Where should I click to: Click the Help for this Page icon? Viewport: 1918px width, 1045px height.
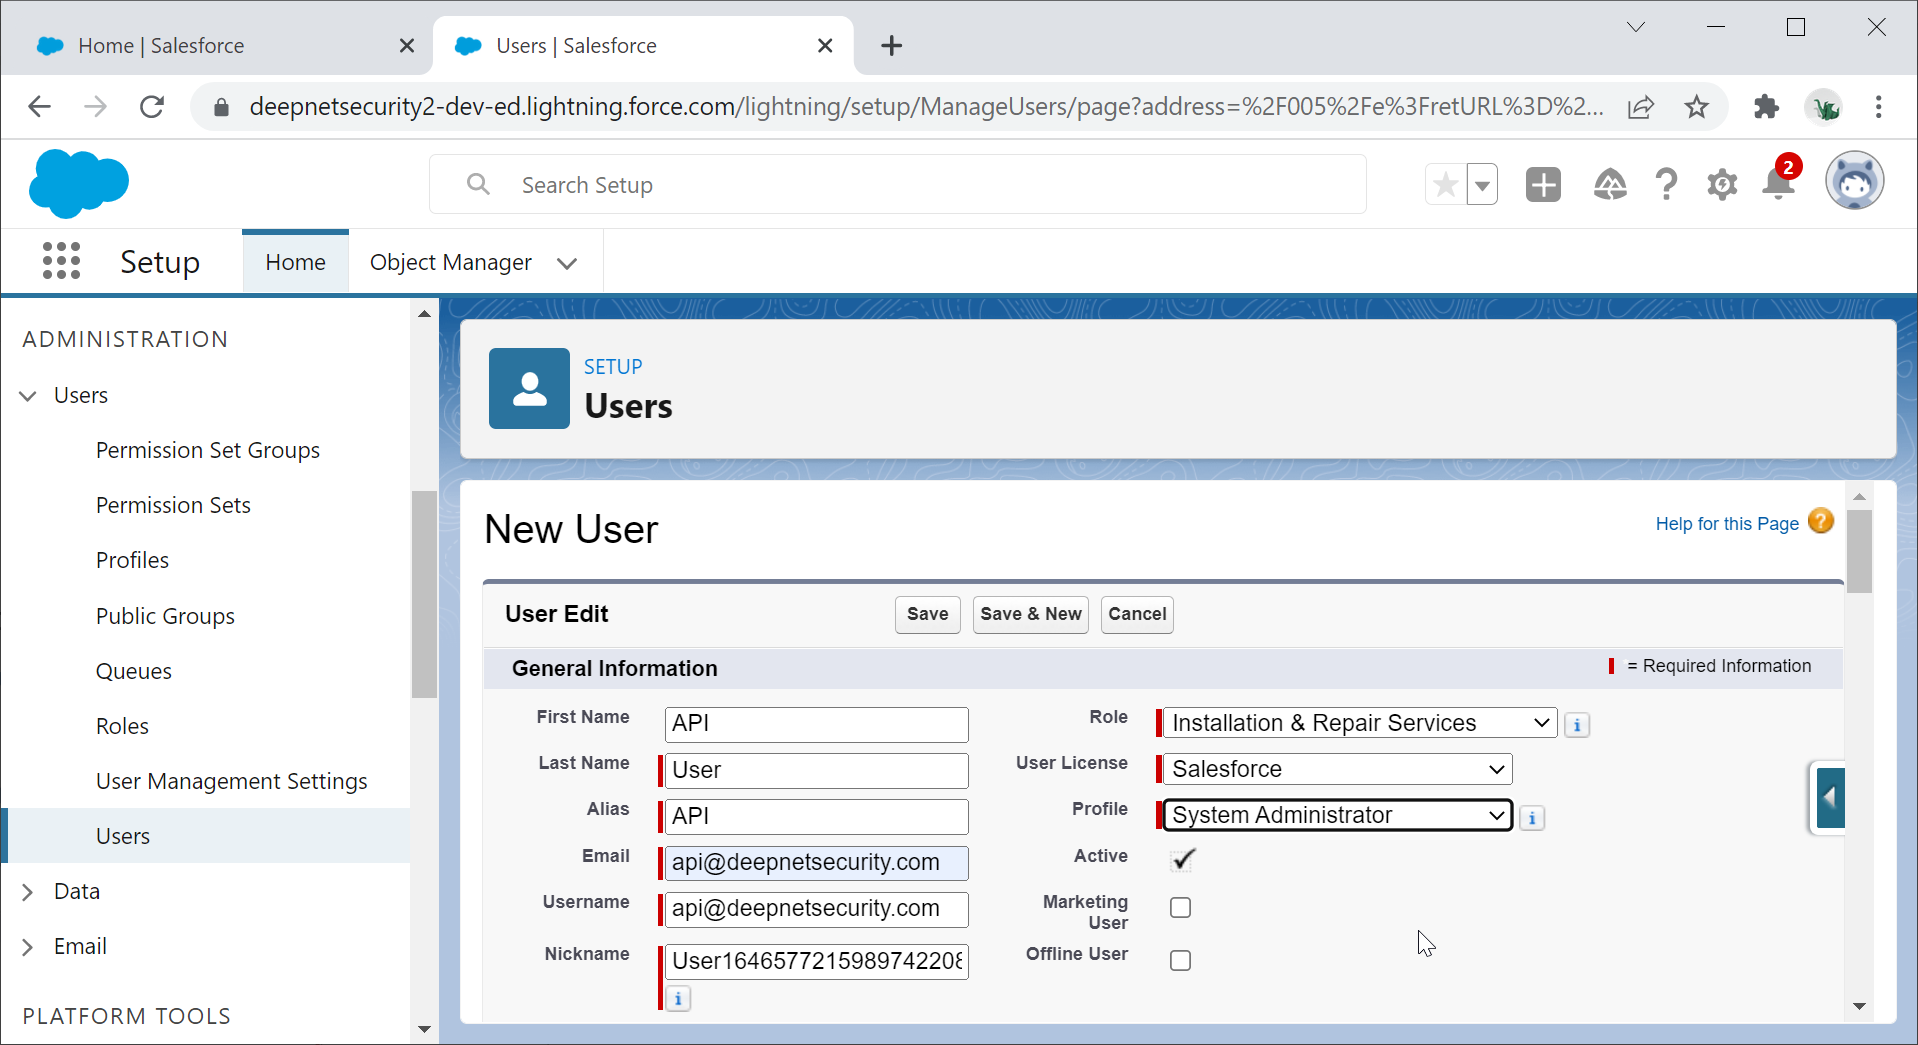point(1821,522)
